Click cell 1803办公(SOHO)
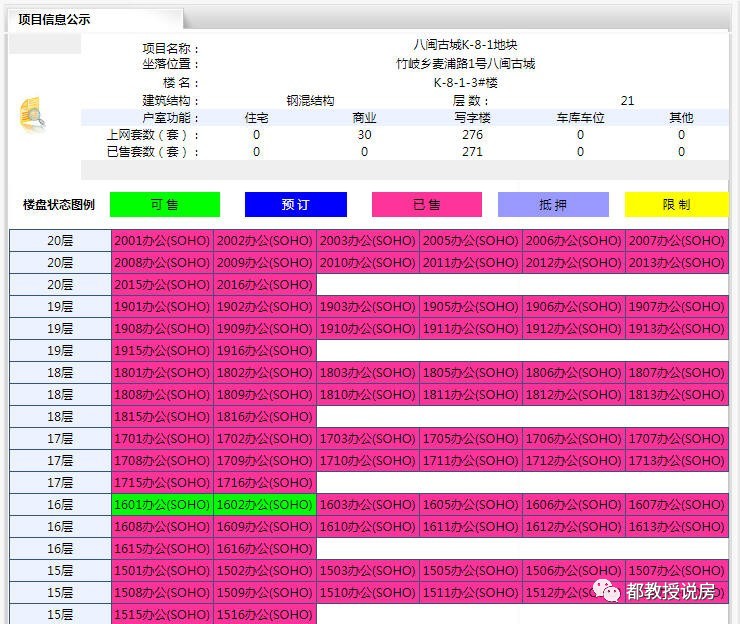The height and width of the screenshot is (624, 740). click(x=368, y=373)
